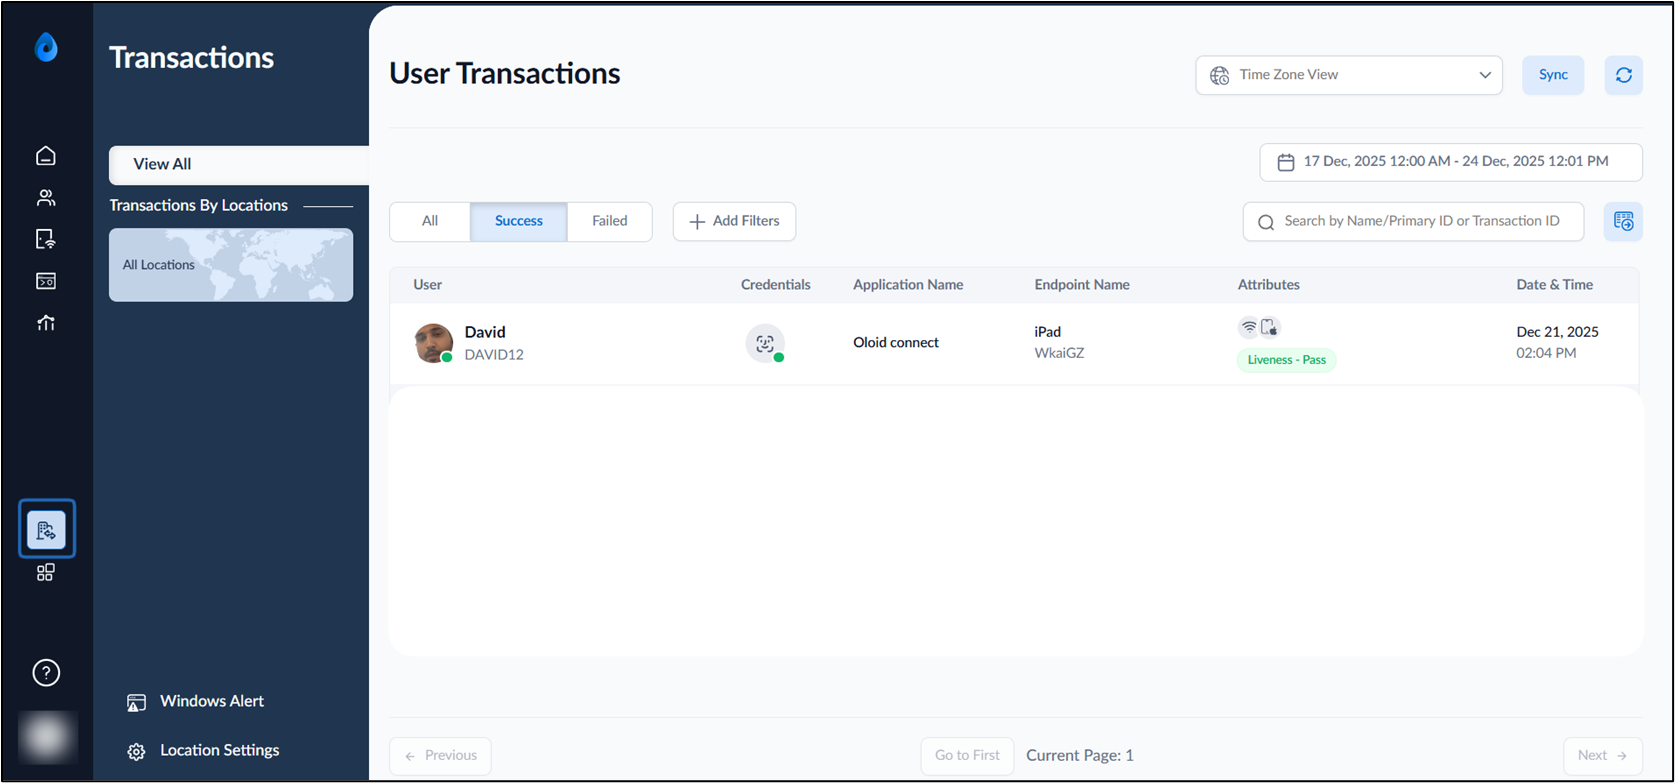Open the apps grid sidebar icon
1675x783 pixels.
pos(46,573)
